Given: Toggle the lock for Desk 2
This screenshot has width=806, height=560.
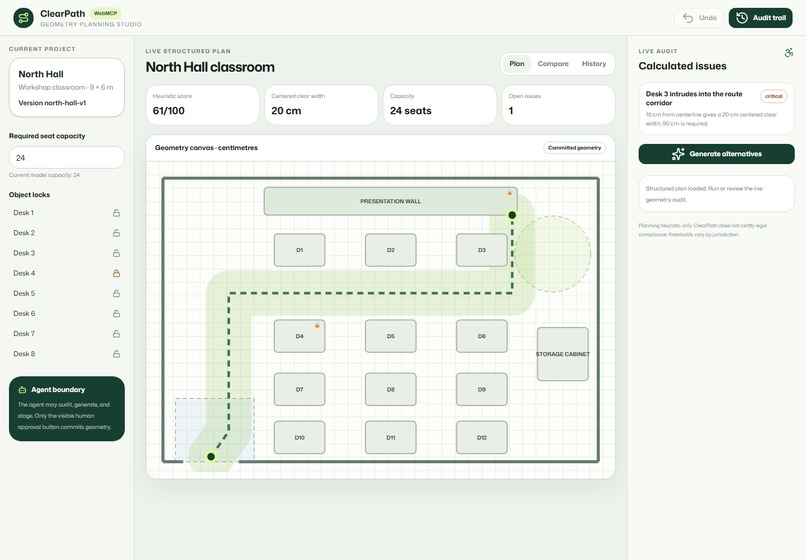Looking at the screenshot, I should [116, 233].
